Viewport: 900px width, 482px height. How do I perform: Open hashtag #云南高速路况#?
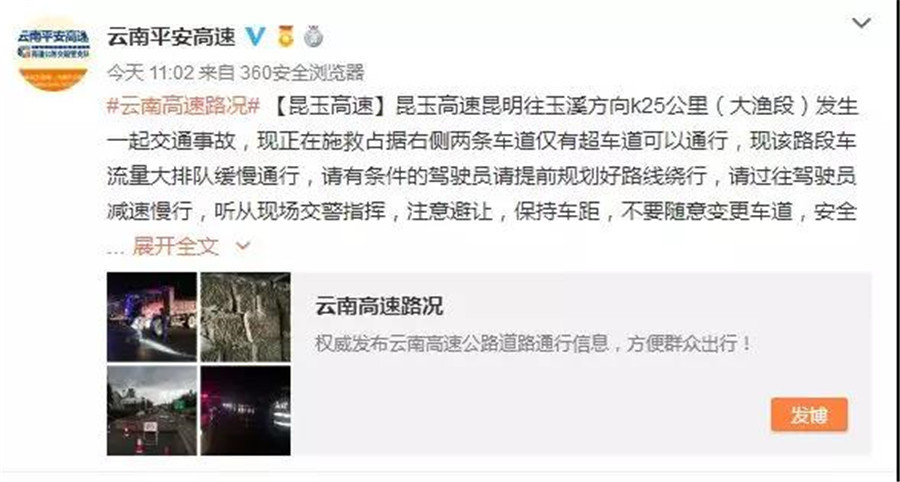(x=184, y=106)
